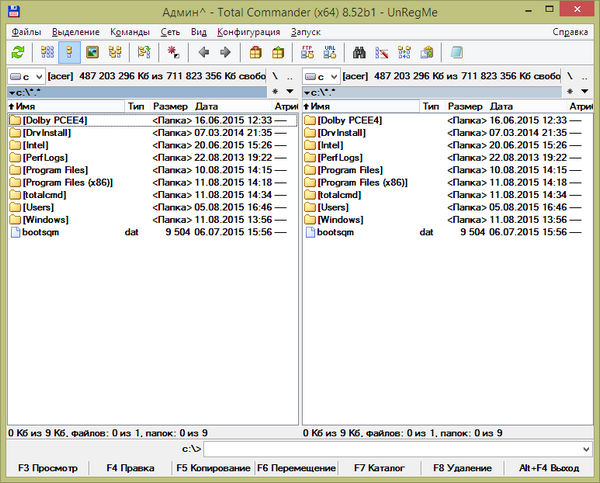Click the left panel c:\*.* path bar

pyautogui.click(x=137, y=92)
